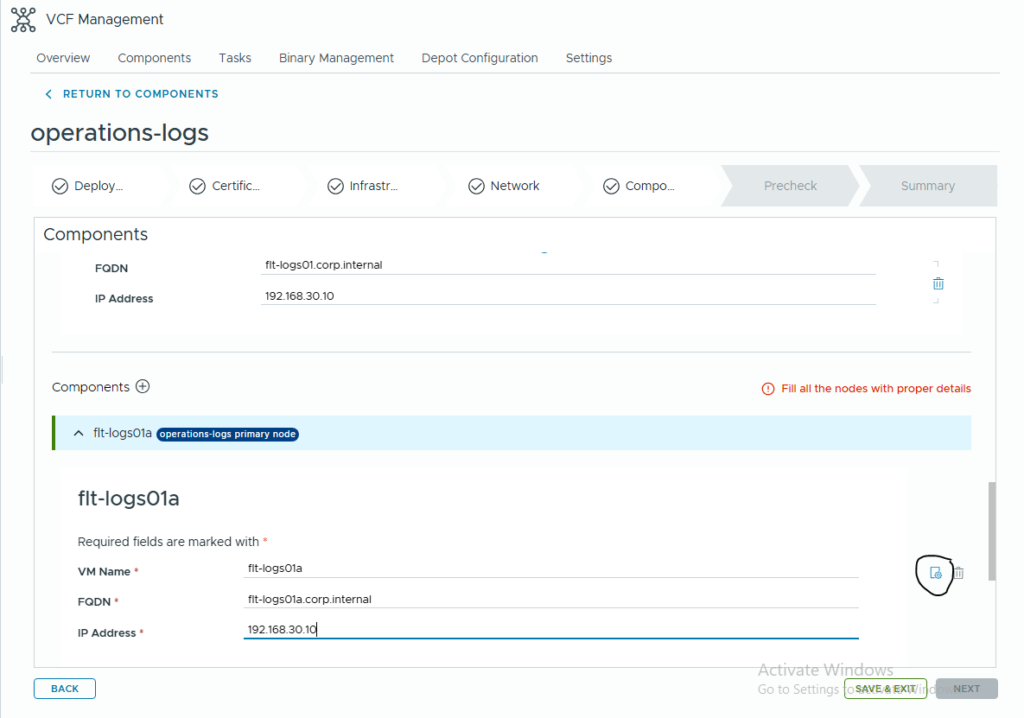This screenshot has height=718, width=1024.
Task: Click trash icon beside flt-logs01.corp.internal FQDN
Action: coord(938,284)
